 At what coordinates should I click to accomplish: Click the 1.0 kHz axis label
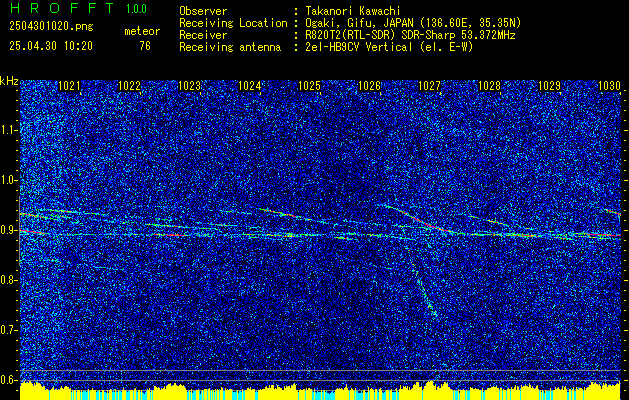point(8,180)
